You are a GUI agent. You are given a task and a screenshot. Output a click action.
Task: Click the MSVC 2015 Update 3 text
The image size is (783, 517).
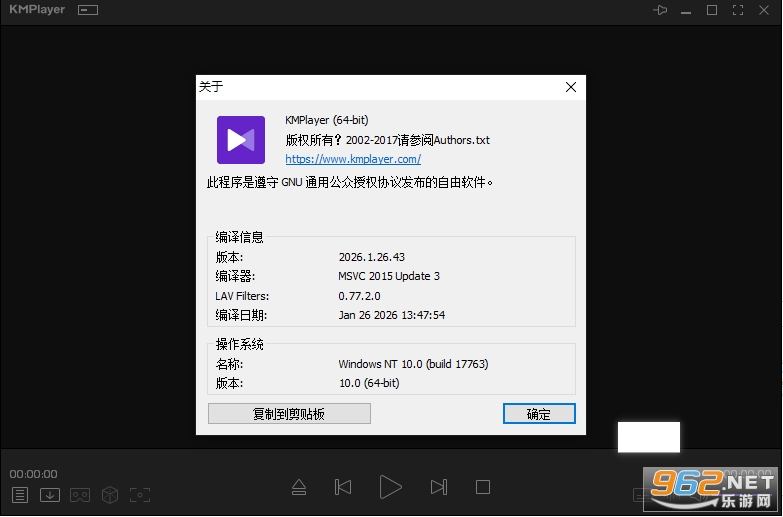389,276
